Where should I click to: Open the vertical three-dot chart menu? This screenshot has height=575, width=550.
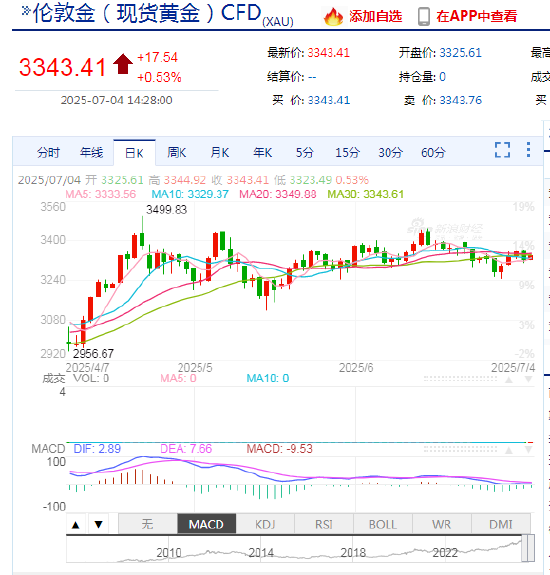(528, 150)
